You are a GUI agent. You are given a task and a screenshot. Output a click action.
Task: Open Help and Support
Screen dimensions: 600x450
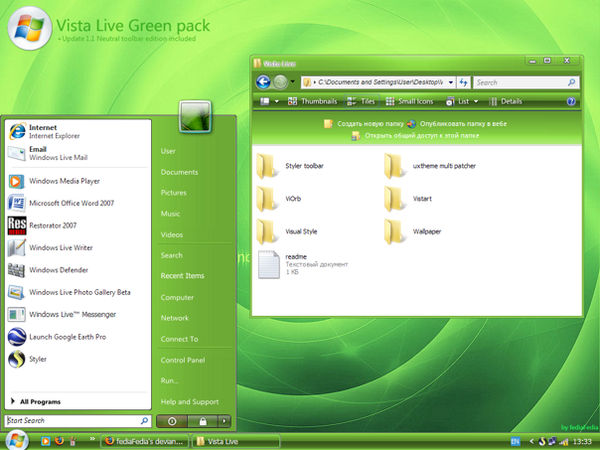pos(189,402)
